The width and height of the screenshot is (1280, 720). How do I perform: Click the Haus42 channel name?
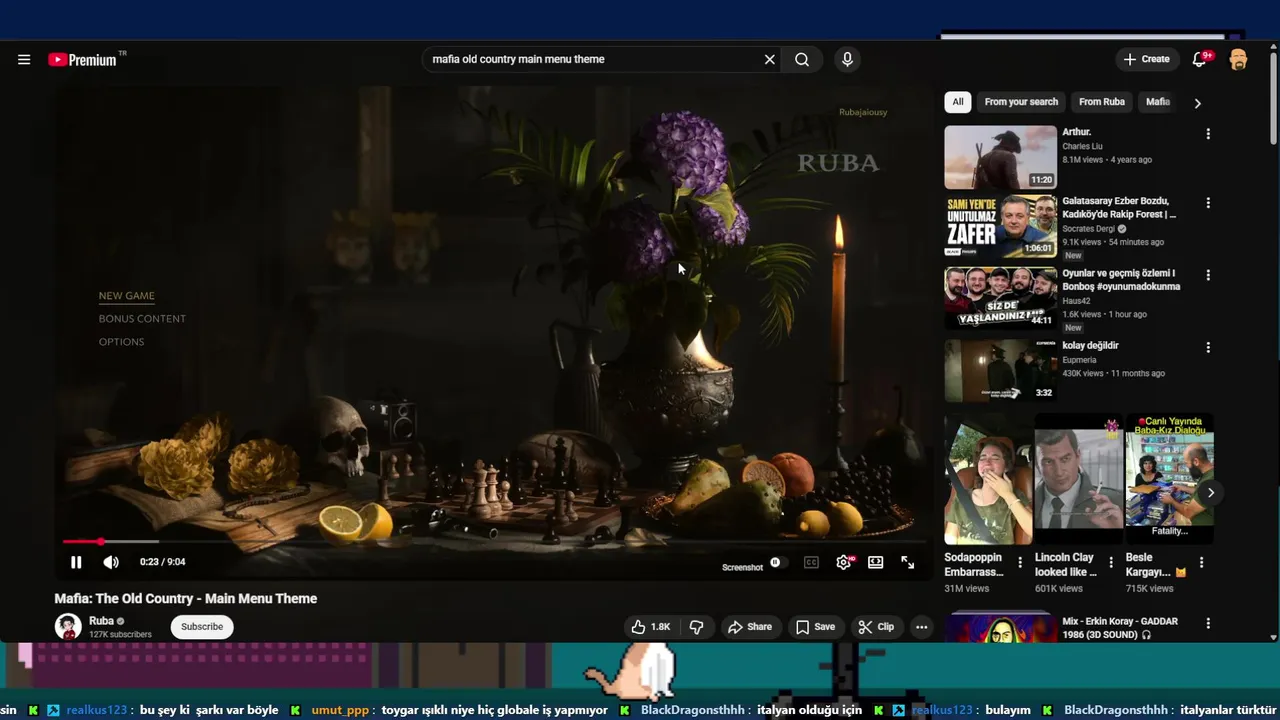pyautogui.click(x=1076, y=301)
